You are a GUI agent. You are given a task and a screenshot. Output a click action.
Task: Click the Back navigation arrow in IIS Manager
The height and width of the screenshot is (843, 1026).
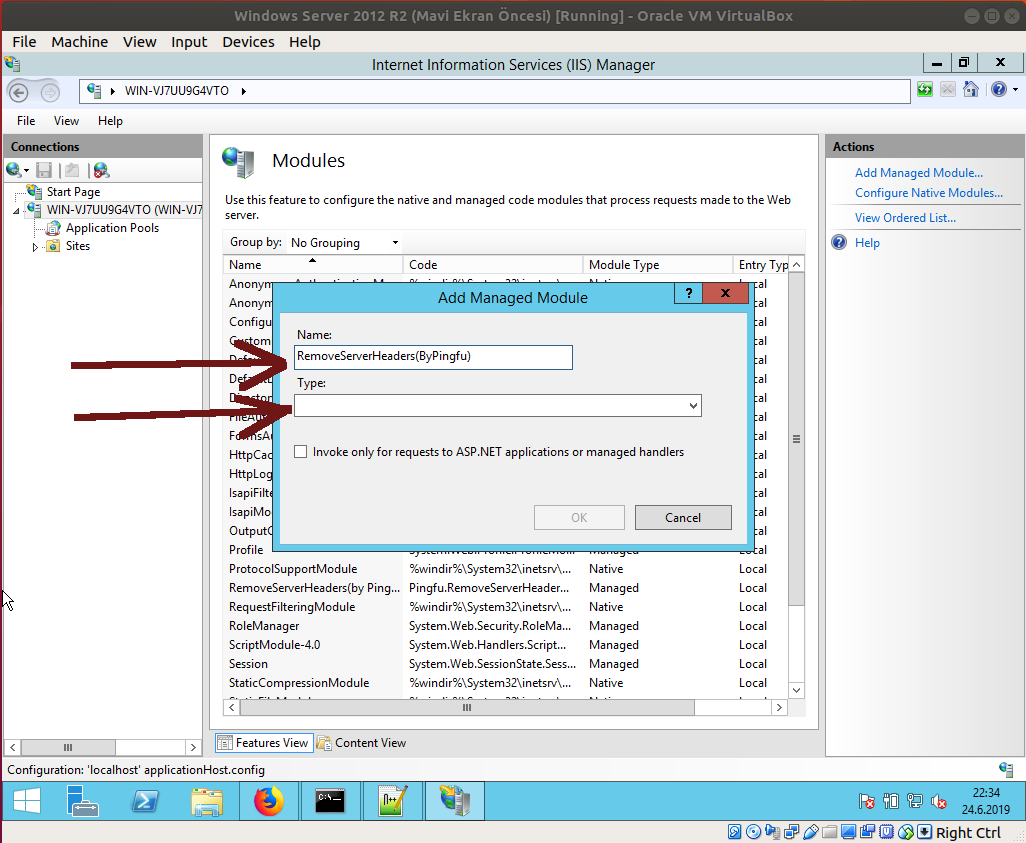[x=19, y=92]
